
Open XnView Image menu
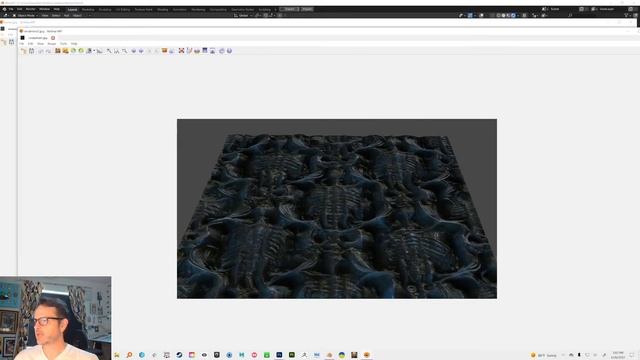pyautogui.click(x=52, y=44)
